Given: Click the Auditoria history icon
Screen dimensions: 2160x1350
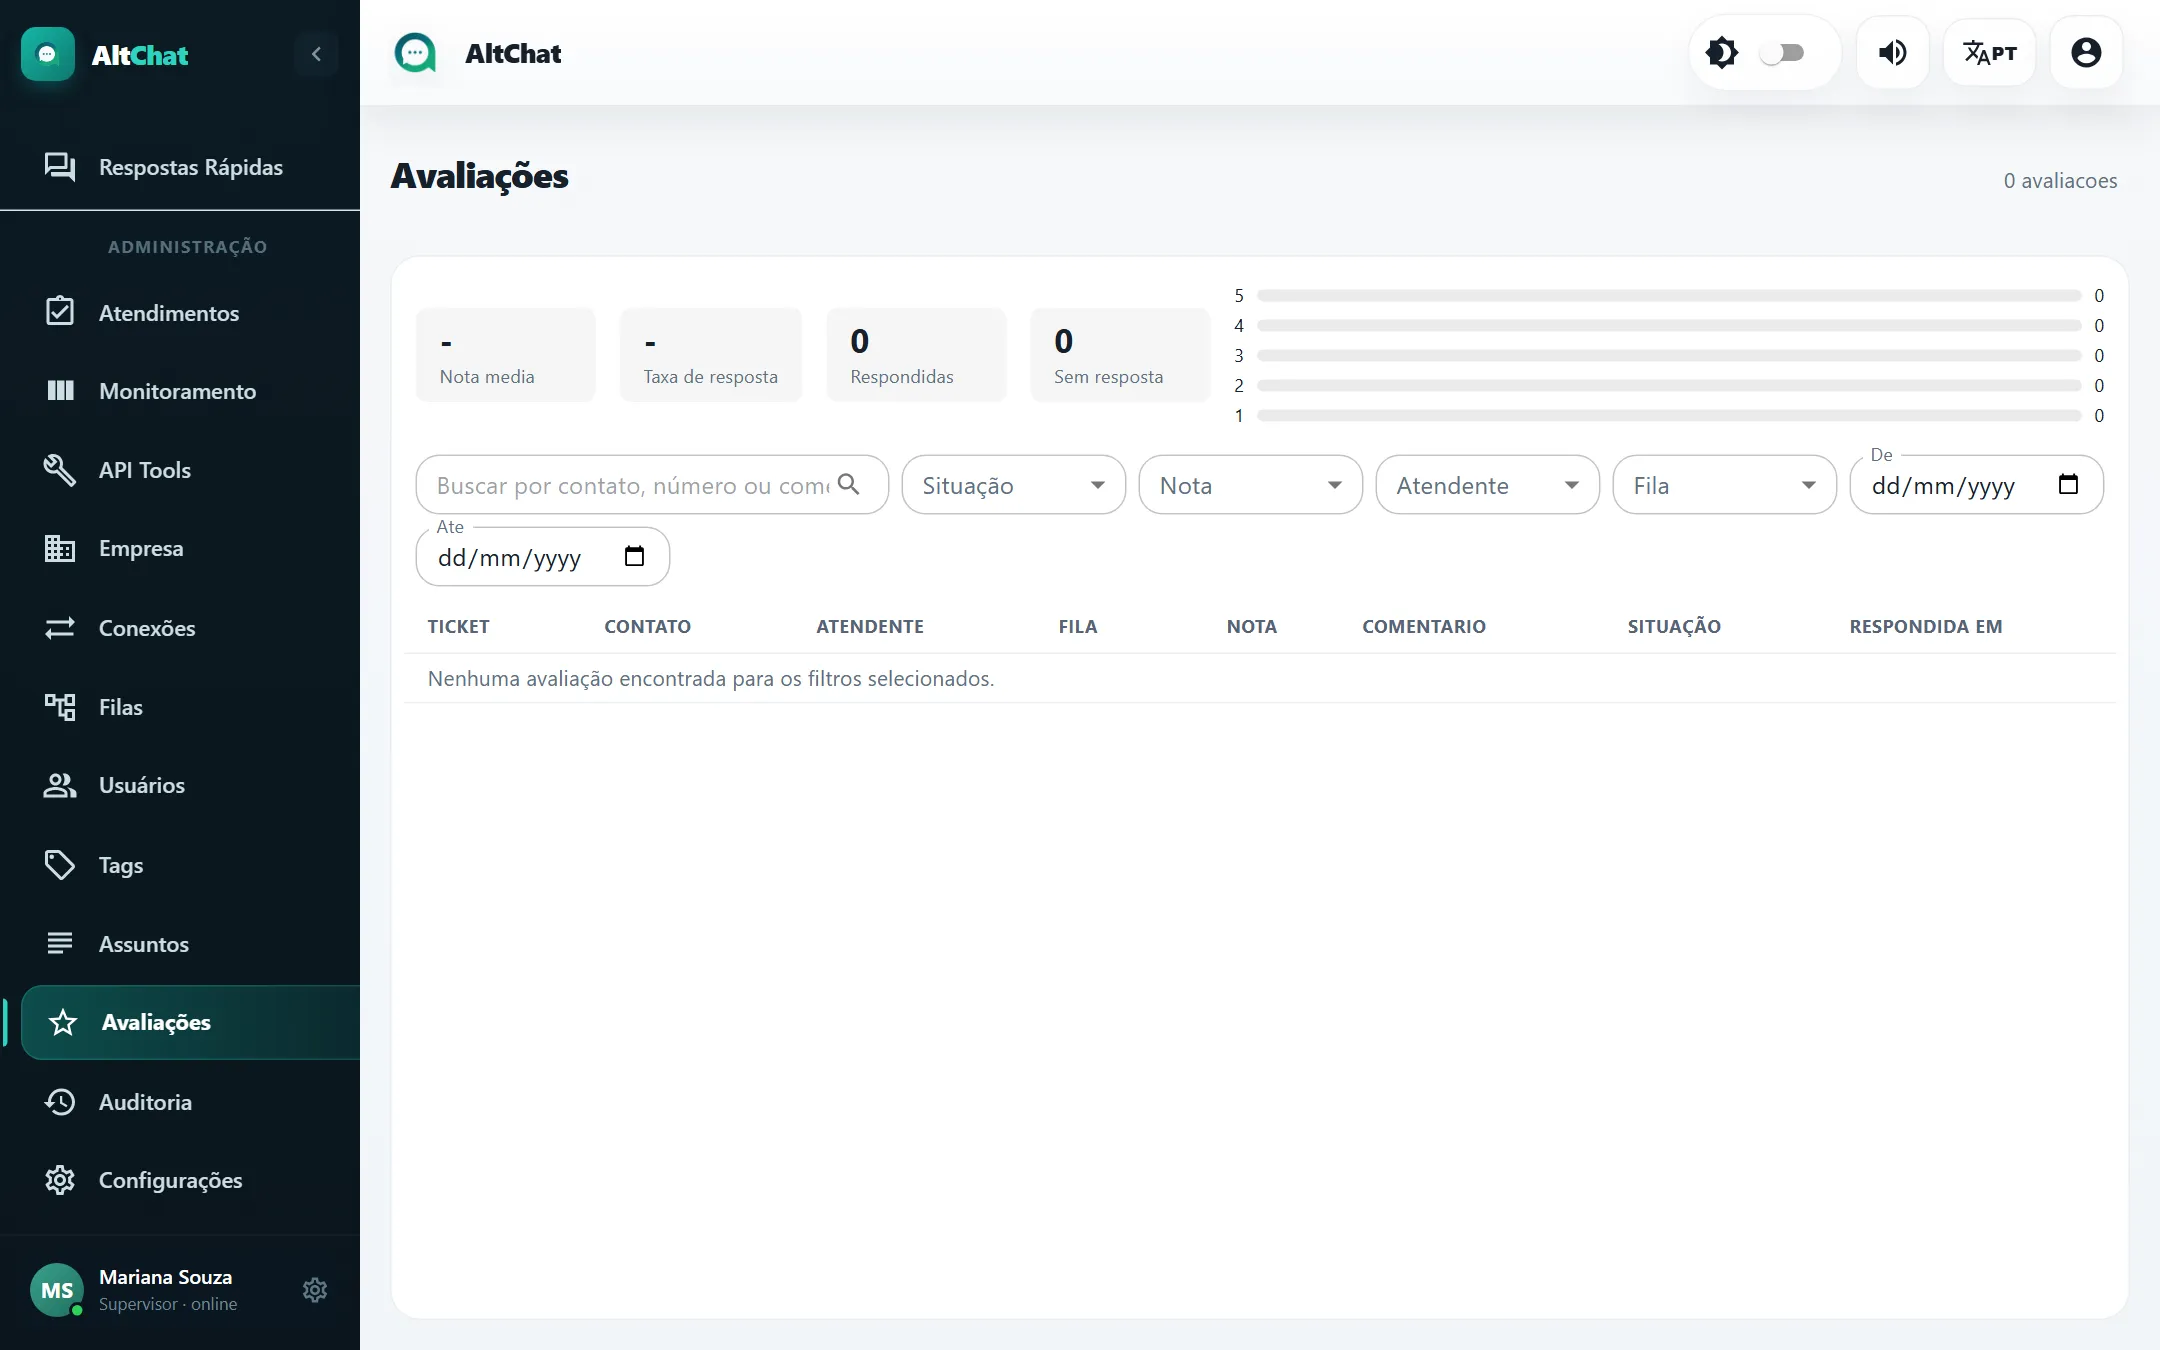Looking at the screenshot, I should pyautogui.click(x=60, y=1101).
